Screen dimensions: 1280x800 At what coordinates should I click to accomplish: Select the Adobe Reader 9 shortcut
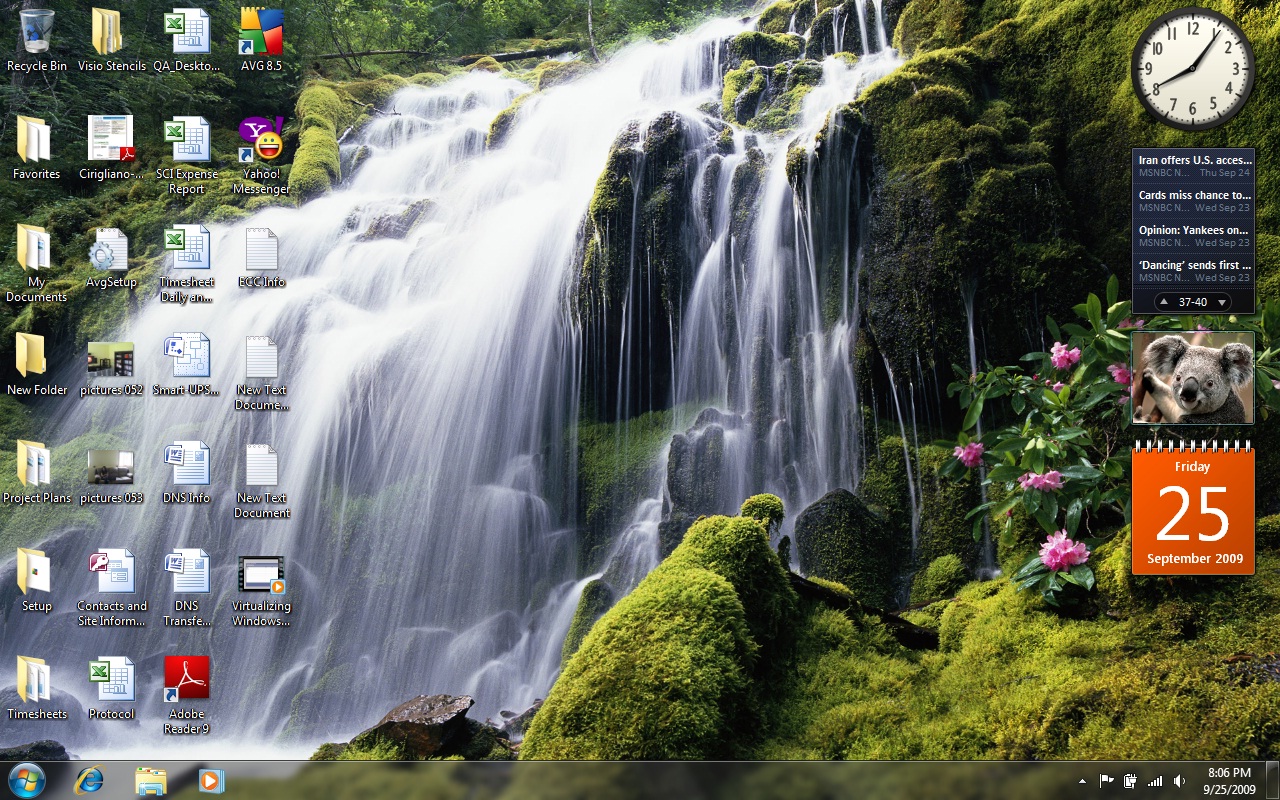[x=187, y=682]
